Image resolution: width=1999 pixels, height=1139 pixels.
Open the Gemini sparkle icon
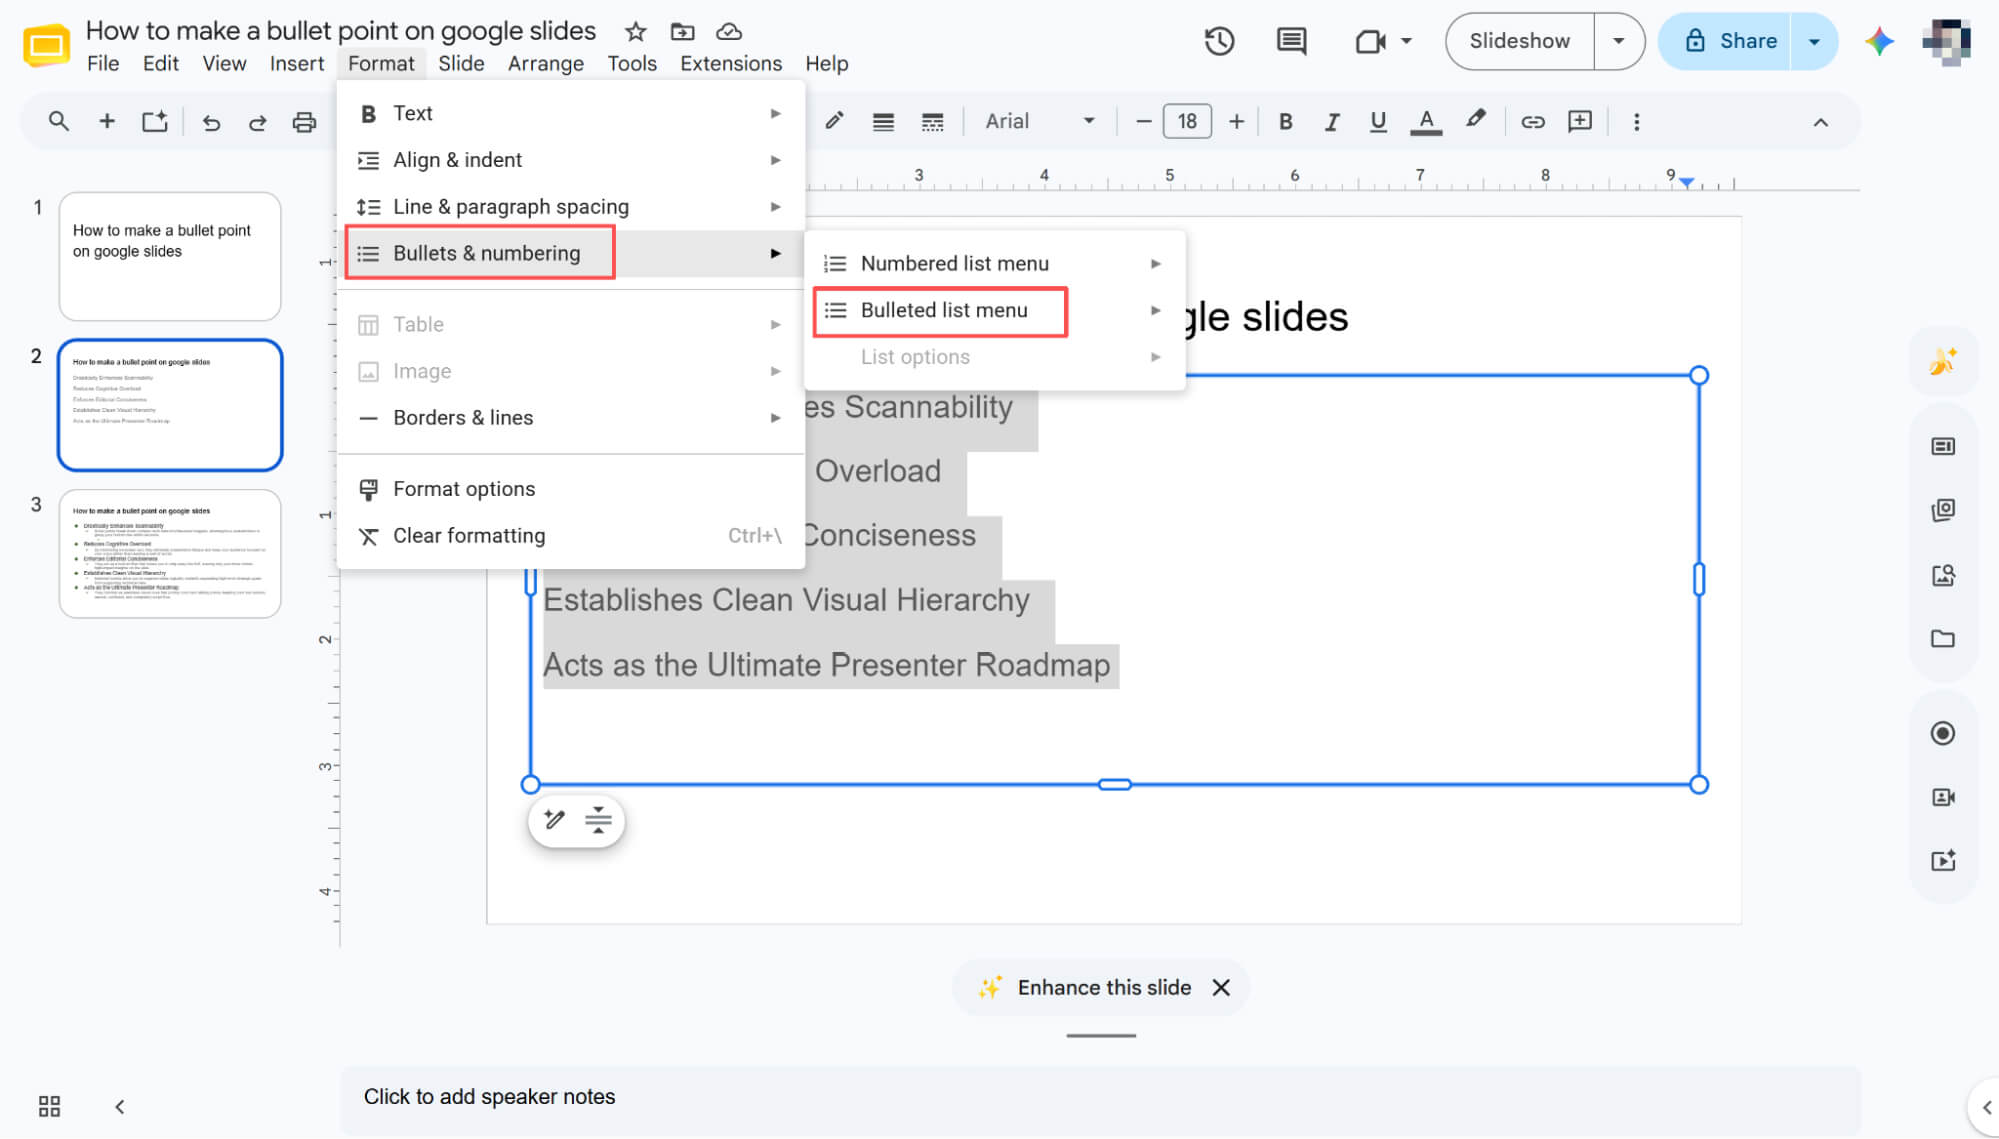(1879, 41)
